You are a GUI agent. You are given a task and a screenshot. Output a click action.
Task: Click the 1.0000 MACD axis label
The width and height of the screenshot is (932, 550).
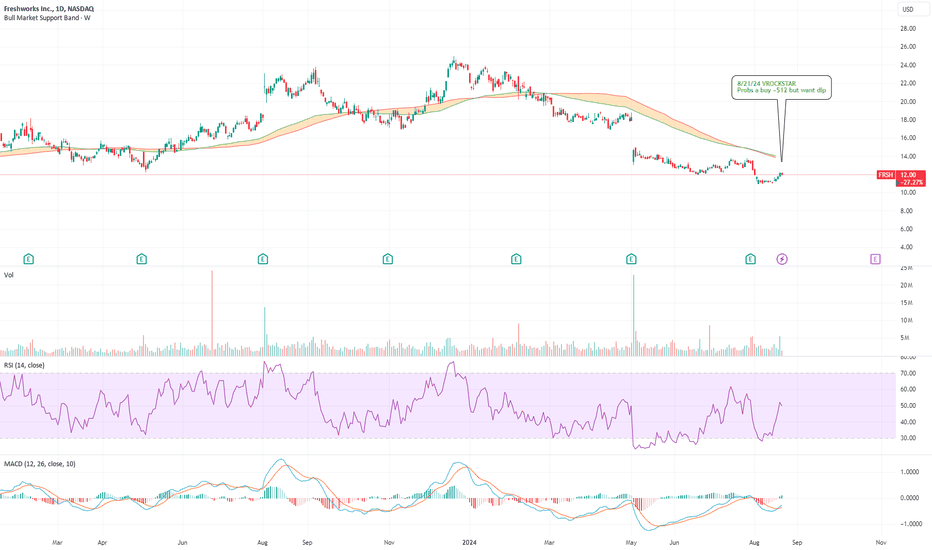coord(909,472)
